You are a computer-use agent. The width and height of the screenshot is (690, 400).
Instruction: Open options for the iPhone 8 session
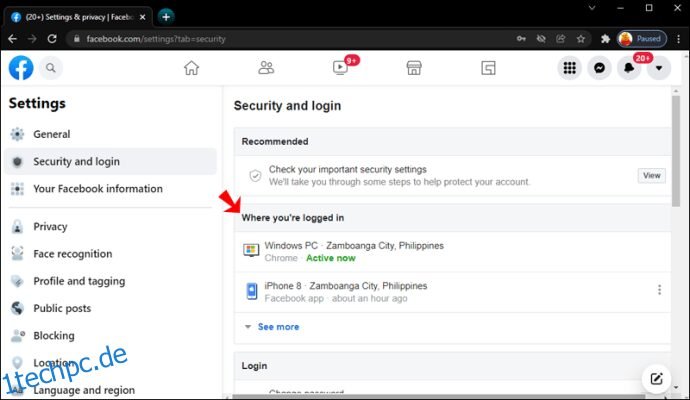(659, 290)
